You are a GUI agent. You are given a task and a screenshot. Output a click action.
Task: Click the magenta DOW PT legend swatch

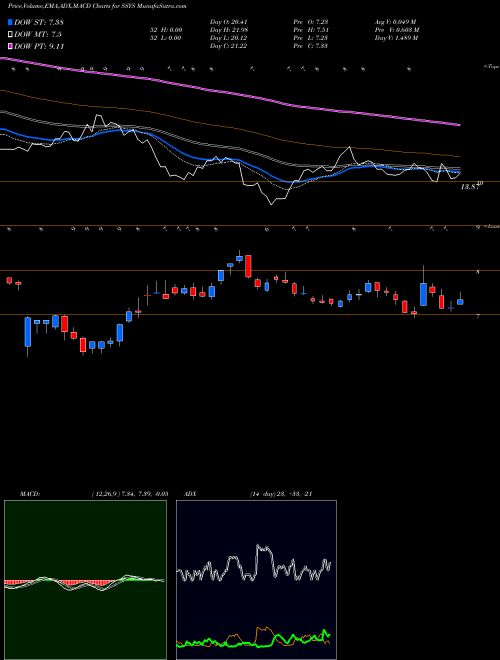click(10, 46)
